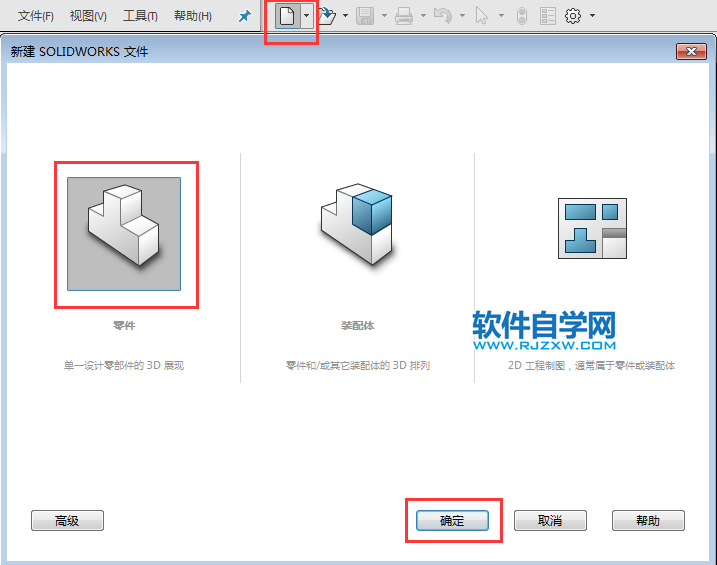Expand the Undo dropdown arrow
The image size is (717, 565).
click(x=462, y=16)
